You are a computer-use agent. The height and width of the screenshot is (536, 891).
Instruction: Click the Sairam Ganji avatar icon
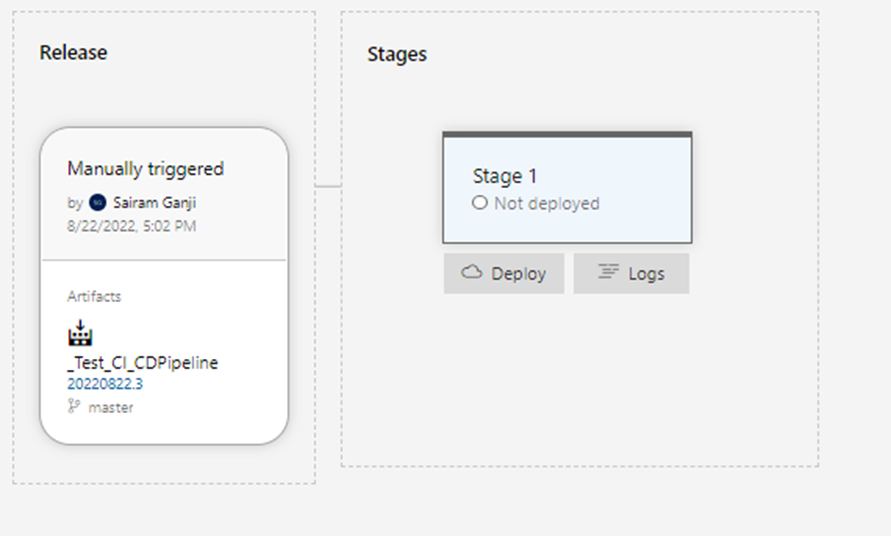coord(98,202)
